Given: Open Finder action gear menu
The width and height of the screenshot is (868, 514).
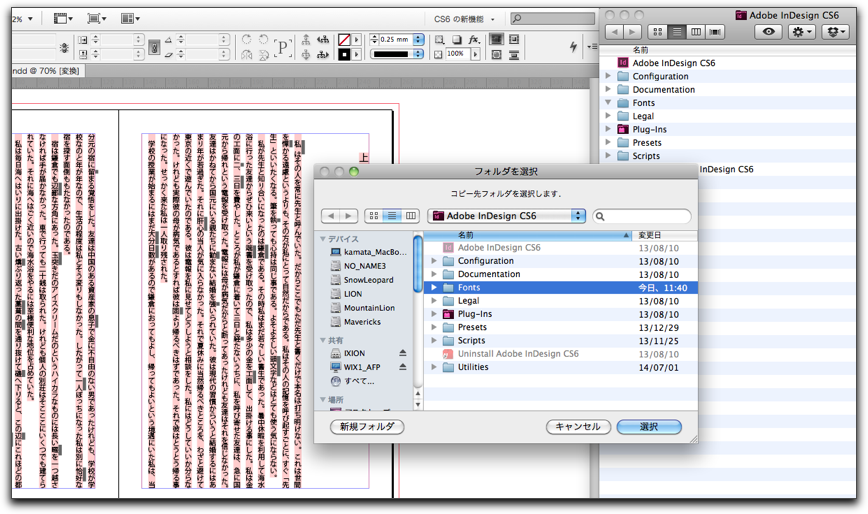Looking at the screenshot, I should 802,32.
